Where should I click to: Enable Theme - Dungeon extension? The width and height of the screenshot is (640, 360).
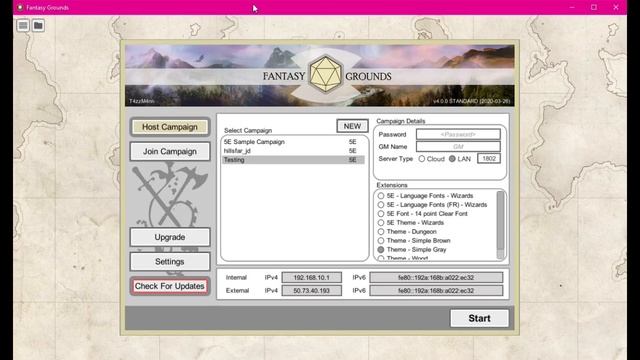point(381,232)
